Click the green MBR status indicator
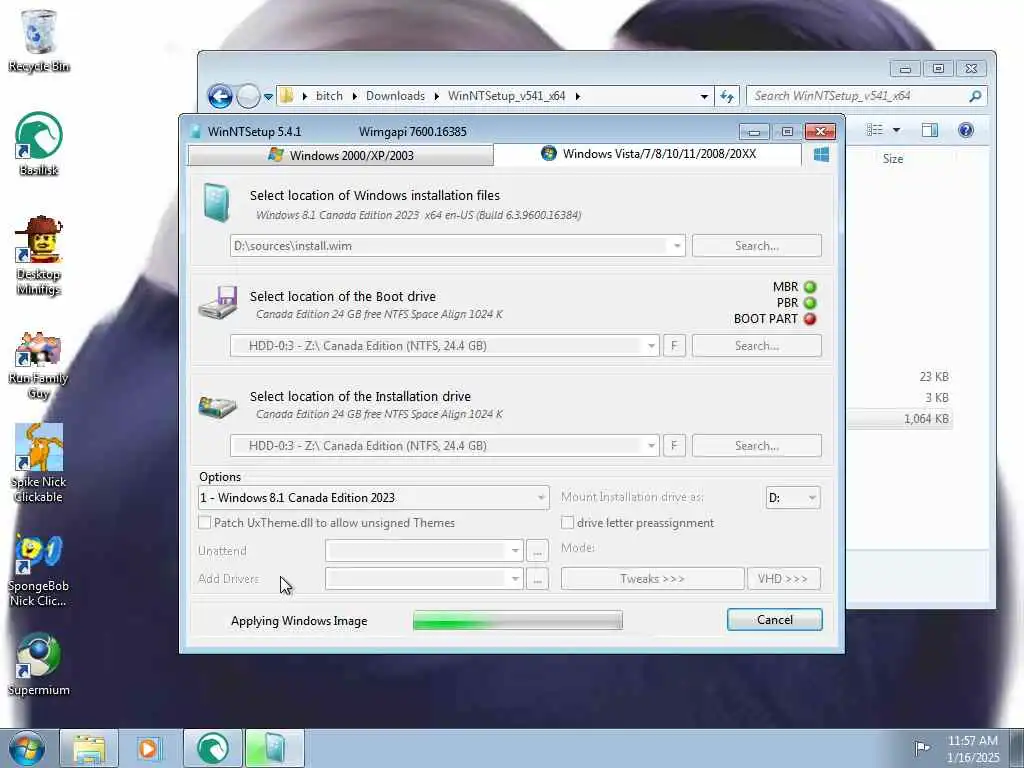 coord(810,287)
